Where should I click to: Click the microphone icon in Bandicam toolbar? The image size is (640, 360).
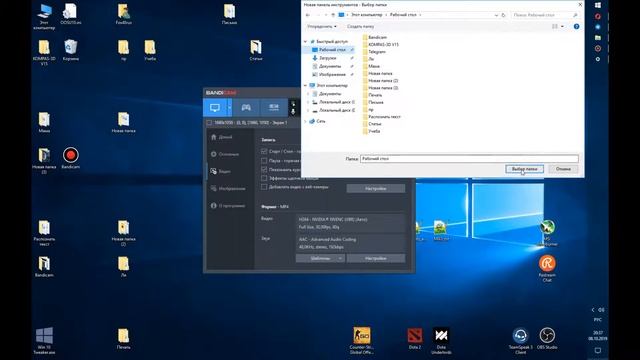pyautogui.click(x=293, y=111)
